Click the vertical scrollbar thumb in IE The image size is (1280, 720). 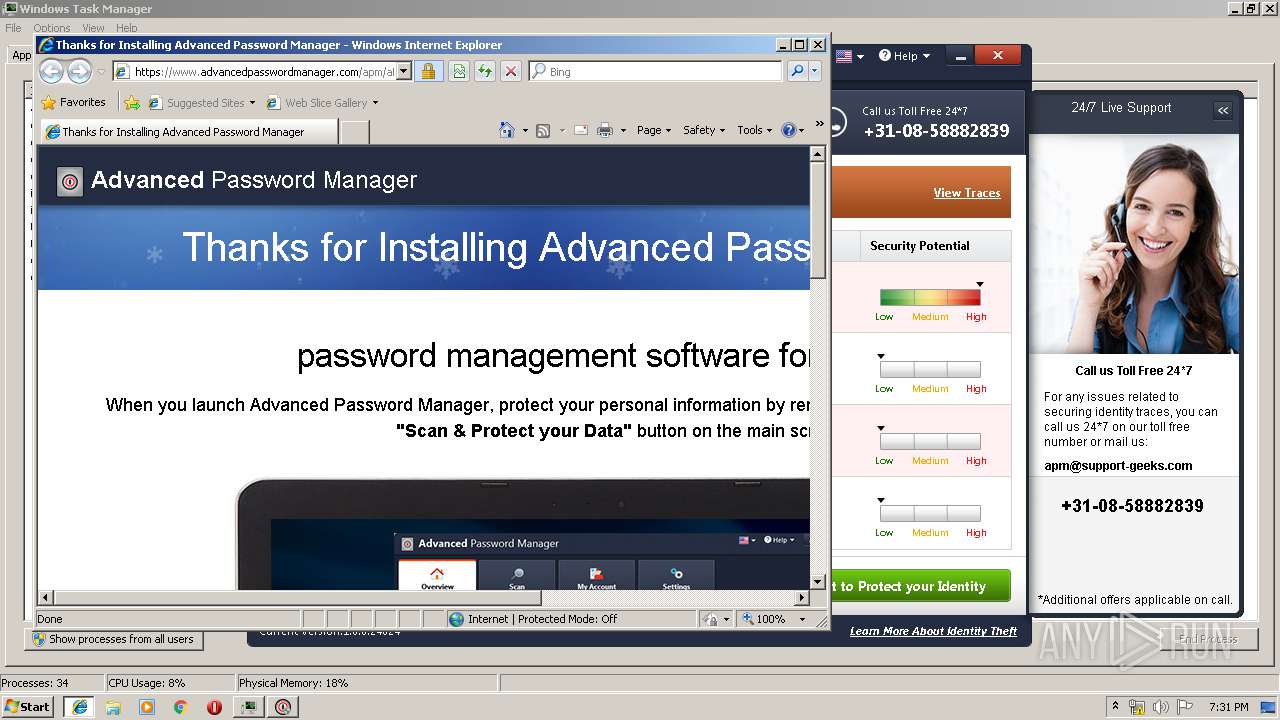pyautogui.click(x=818, y=220)
